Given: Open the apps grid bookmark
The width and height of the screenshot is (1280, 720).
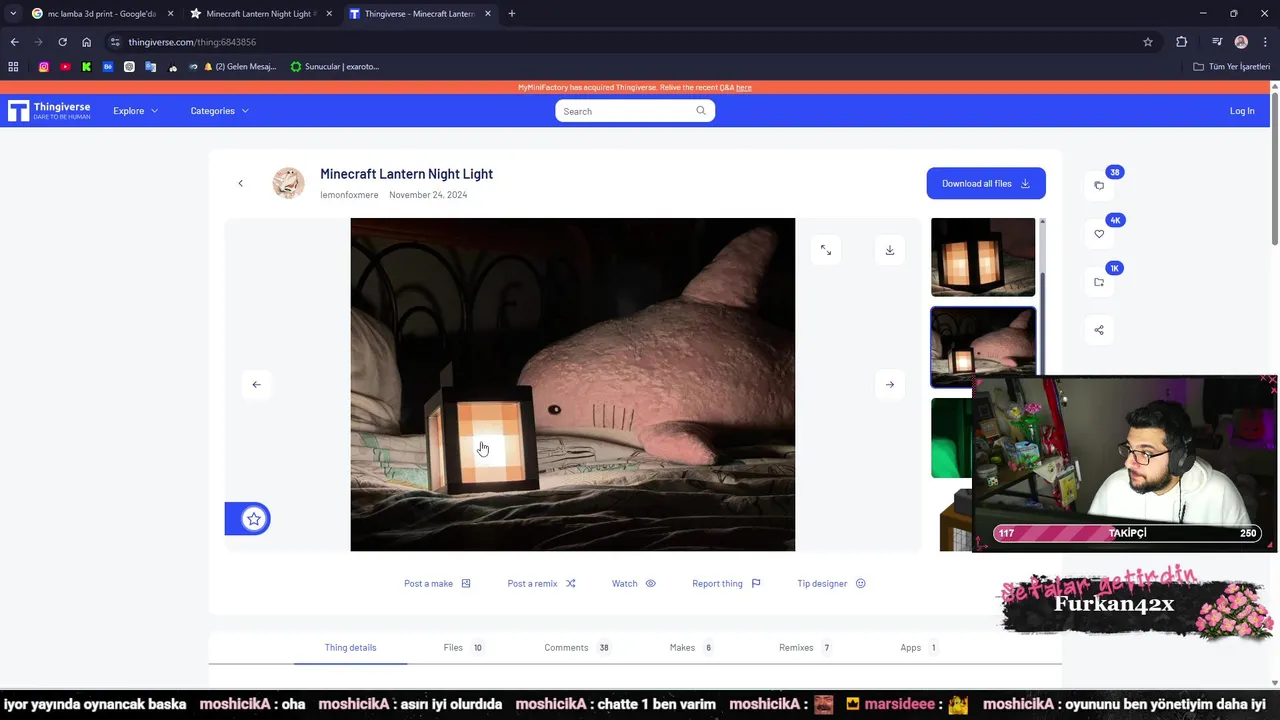Looking at the screenshot, I should coord(13,67).
